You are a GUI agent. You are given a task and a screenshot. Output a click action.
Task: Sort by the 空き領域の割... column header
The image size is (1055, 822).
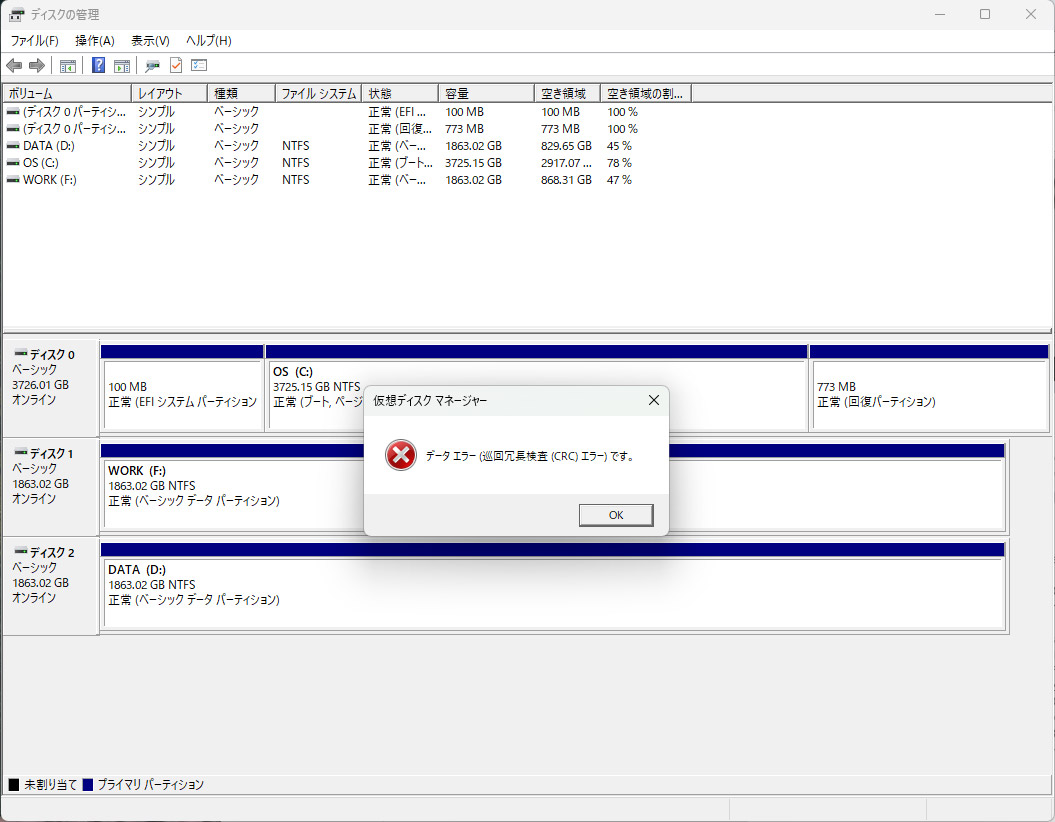click(646, 94)
